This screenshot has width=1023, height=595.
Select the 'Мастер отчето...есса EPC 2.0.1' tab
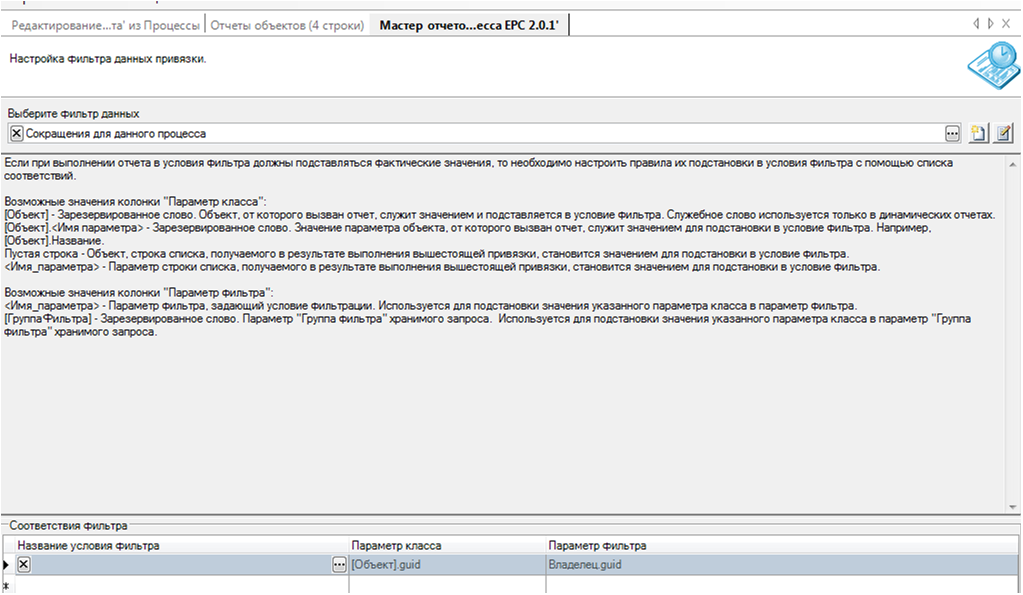[468, 24]
